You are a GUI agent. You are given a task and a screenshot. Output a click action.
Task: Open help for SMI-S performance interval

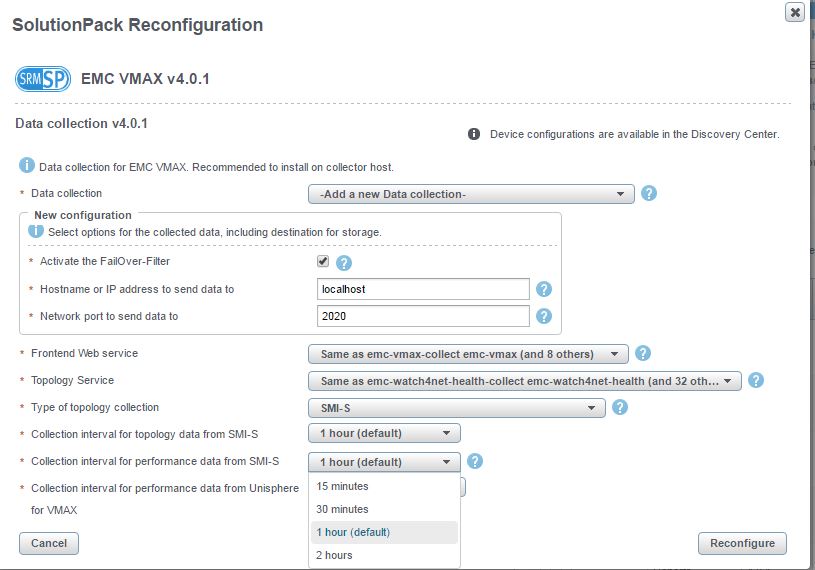475,461
